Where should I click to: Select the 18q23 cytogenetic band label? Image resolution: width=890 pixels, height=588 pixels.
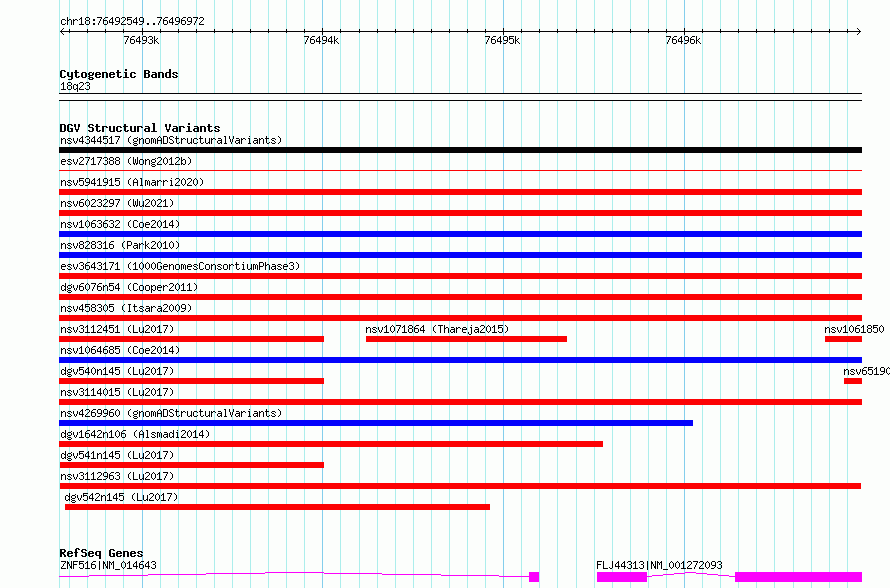75,86
